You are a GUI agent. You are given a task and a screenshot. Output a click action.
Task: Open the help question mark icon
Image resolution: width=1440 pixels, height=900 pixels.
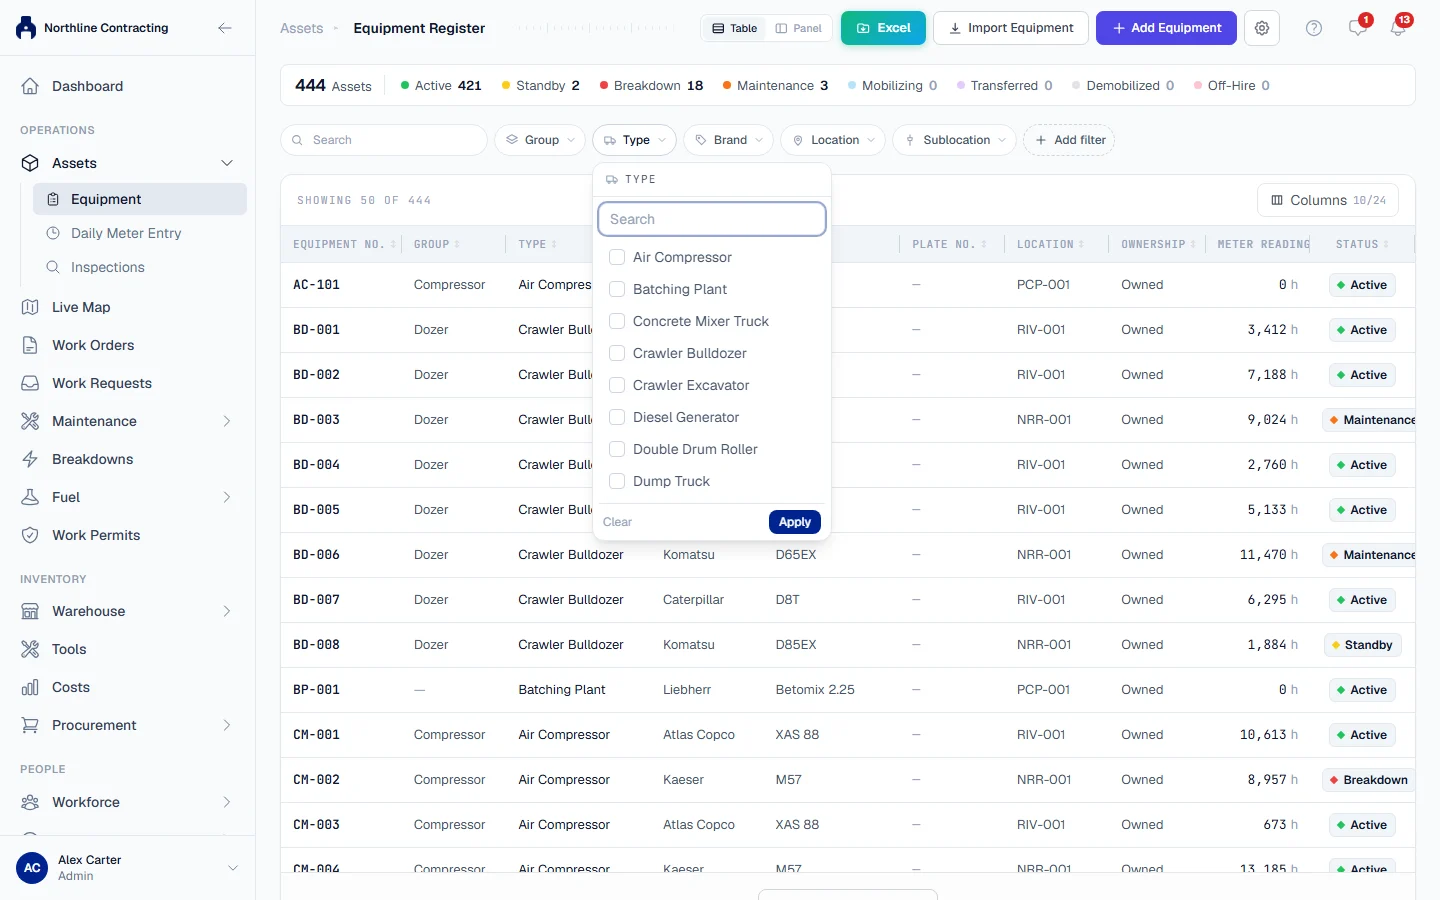(x=1314, y=28)
